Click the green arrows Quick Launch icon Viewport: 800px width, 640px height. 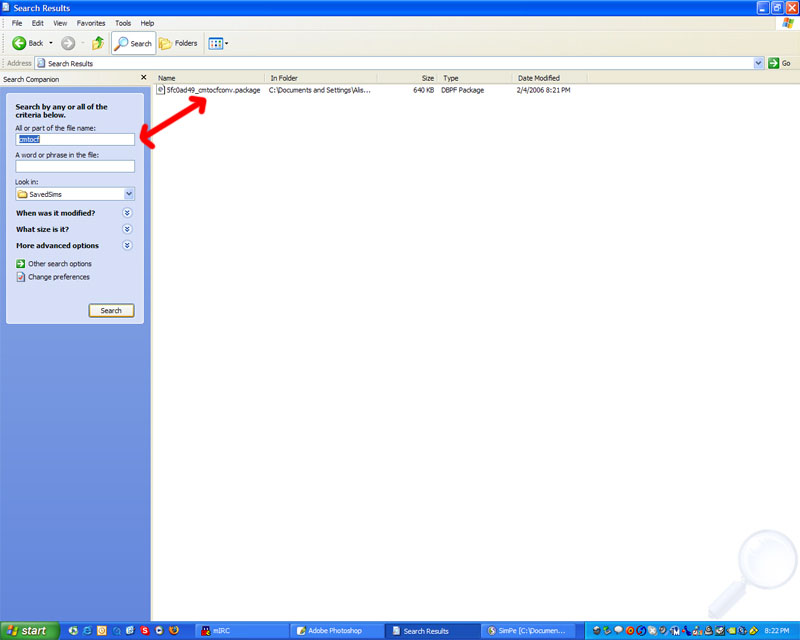[x=73, y=631]
